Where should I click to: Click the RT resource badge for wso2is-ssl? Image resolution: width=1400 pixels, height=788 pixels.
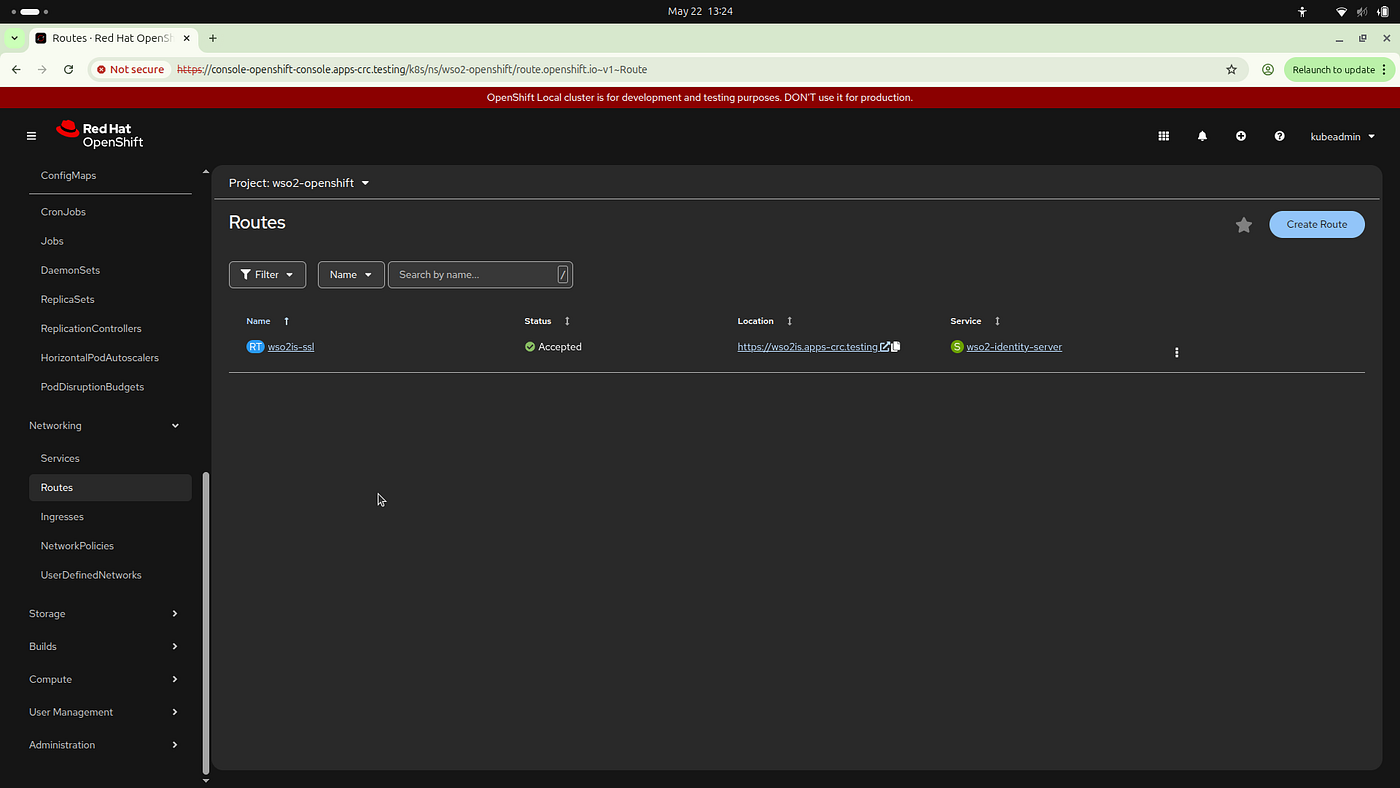256,347
